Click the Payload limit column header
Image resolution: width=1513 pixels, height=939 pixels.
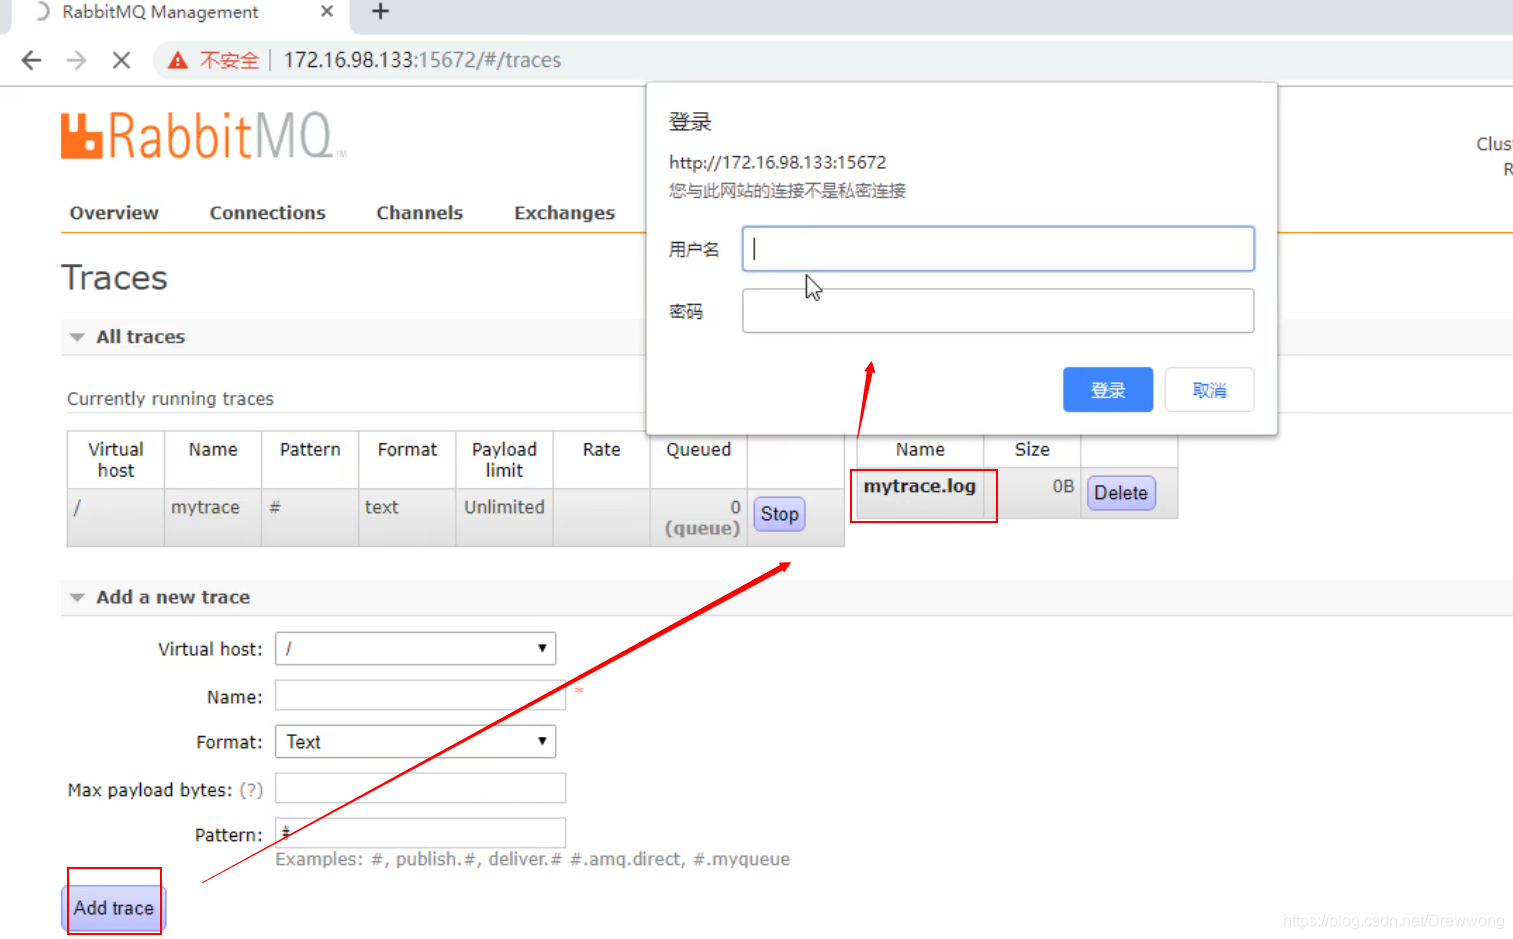point(504,460)
